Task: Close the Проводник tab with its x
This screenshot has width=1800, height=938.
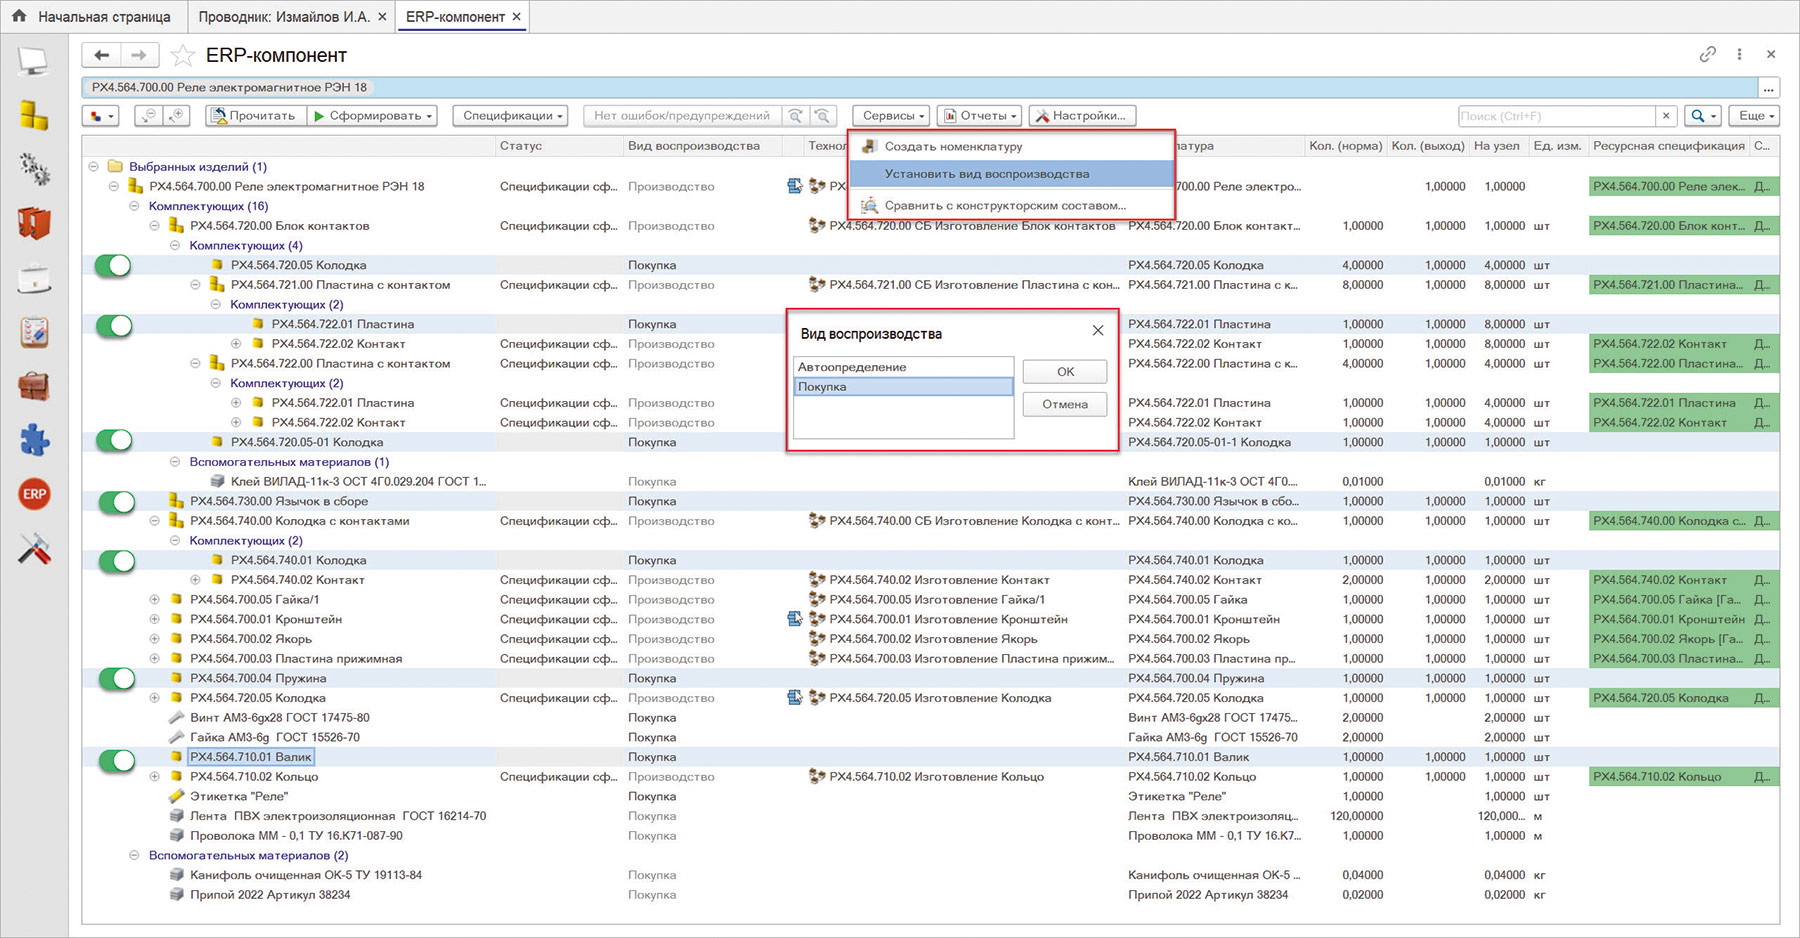Action: pyautogui.click(x=382, y=17)
